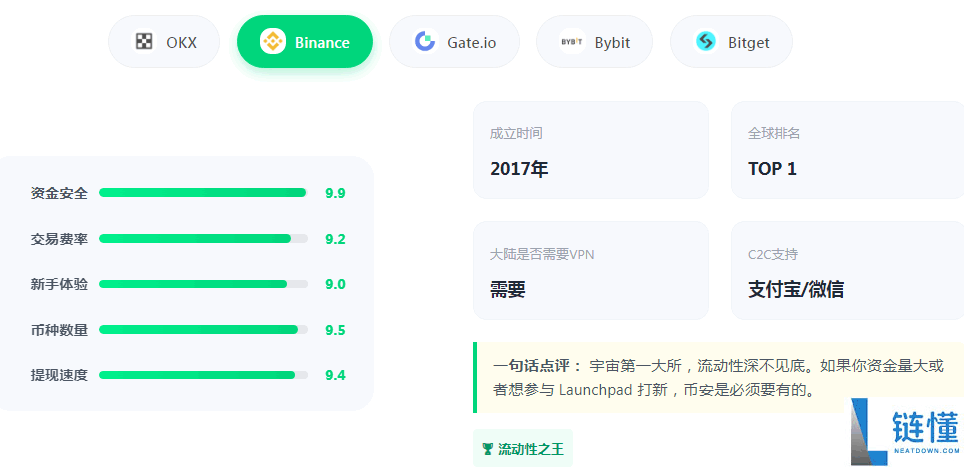Screen dimensions: 964x467
Task: Click the 9.0 score value
Action: coord(335,285)
